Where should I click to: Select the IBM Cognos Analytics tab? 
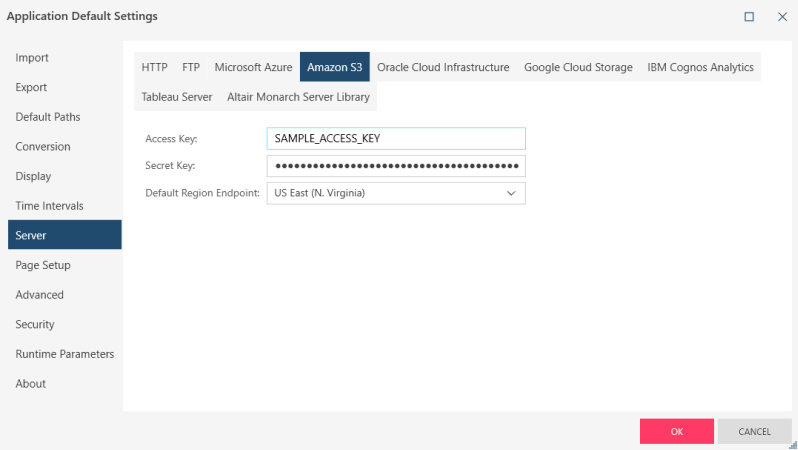(700, 68)
